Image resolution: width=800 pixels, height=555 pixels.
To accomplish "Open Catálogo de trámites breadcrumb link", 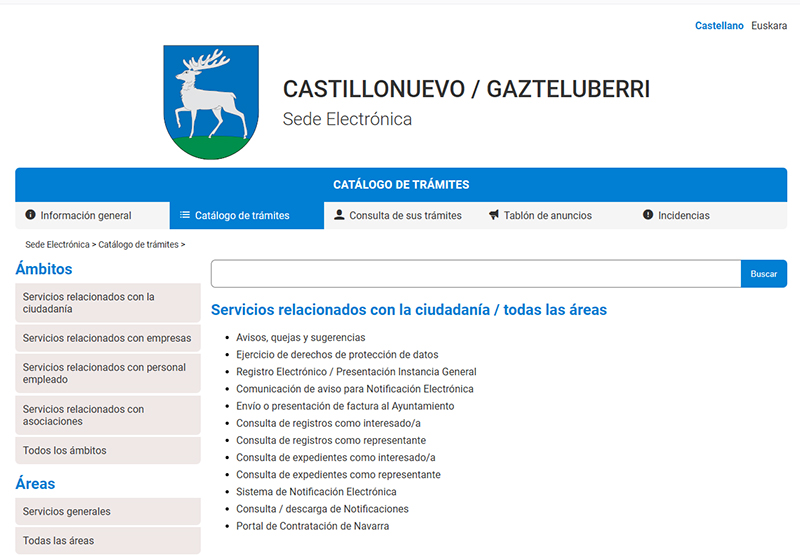I will pyautogui.click(x=138, y=245).
